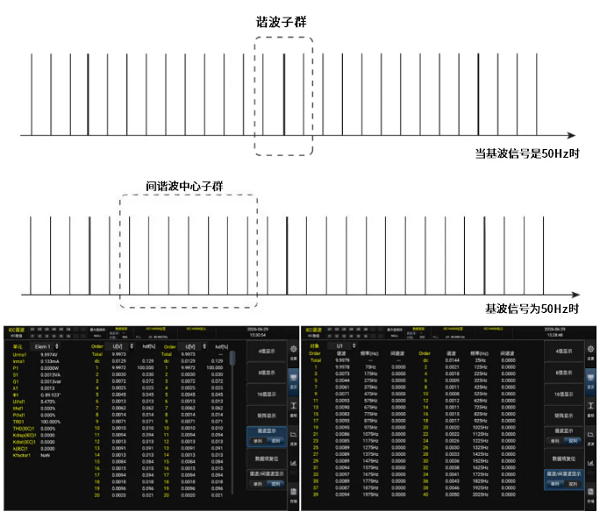
Task: Select the Uthd1 value 0.470%
Action: [48, 402]
